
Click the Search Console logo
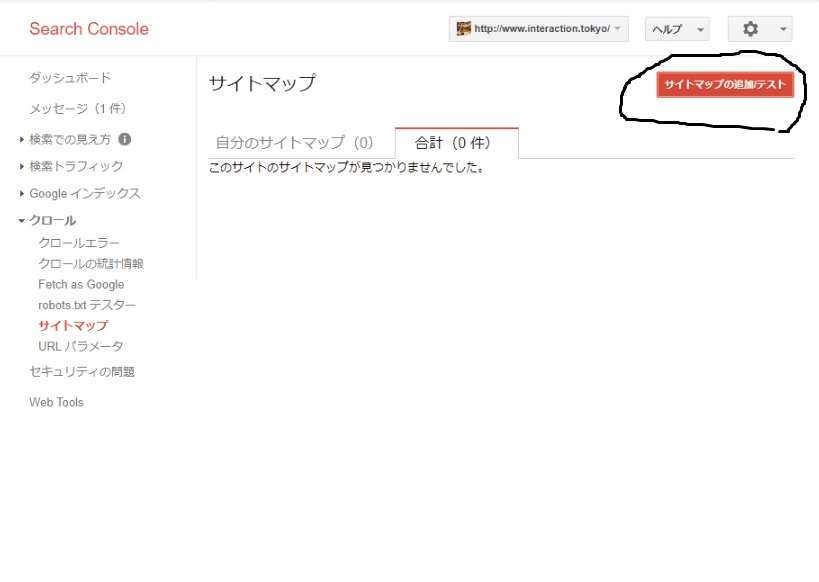89,29
